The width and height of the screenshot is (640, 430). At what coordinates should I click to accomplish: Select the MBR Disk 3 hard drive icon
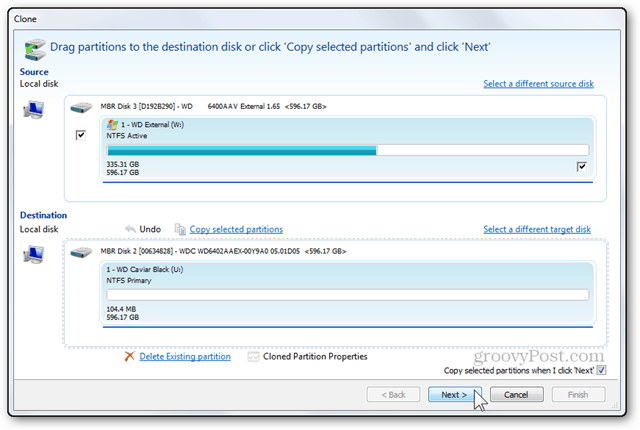[81, 108]
